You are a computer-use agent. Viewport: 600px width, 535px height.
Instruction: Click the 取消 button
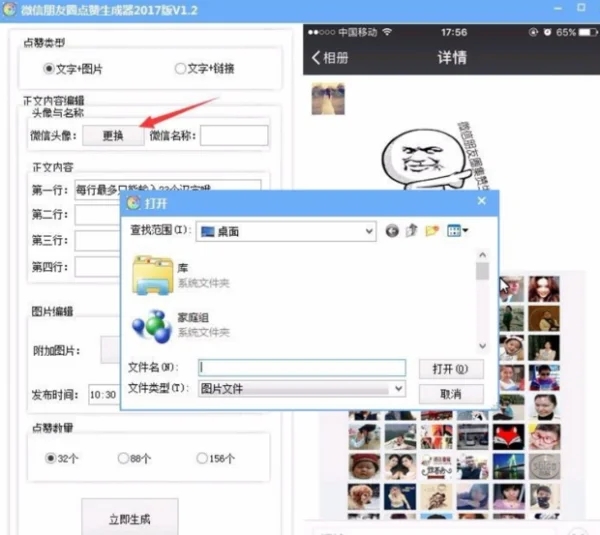point(451,394)
